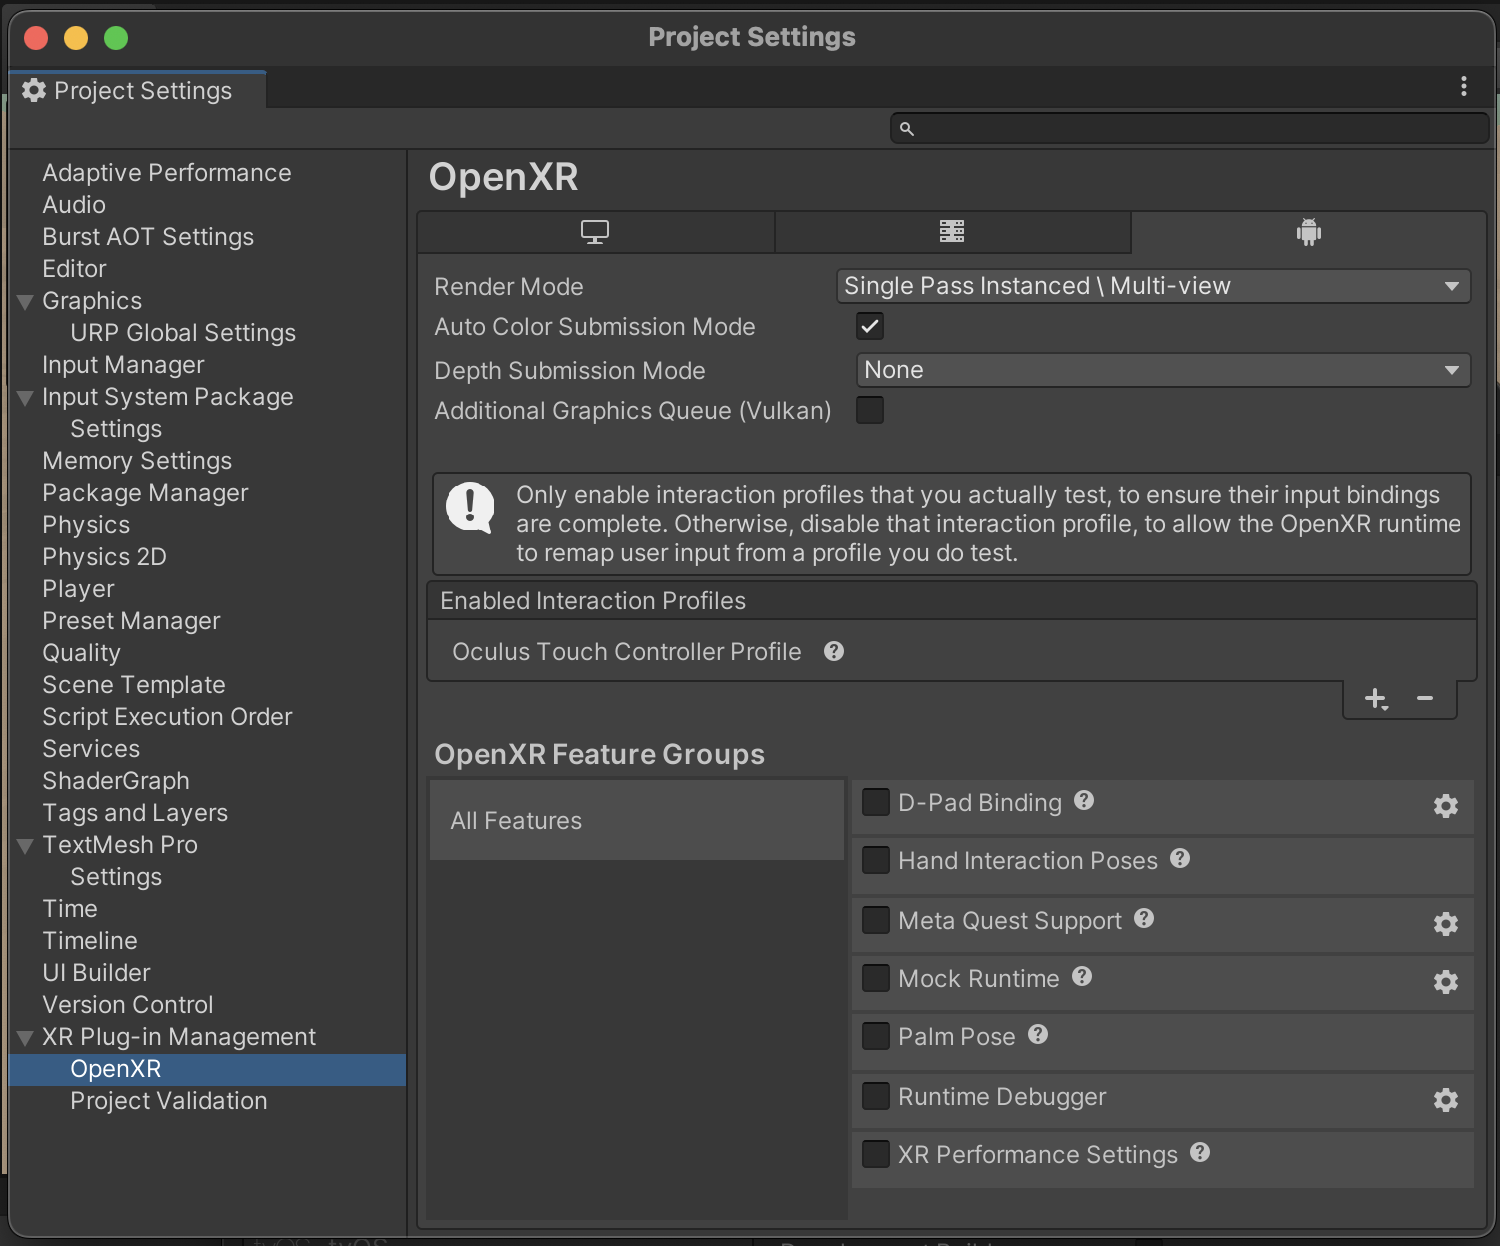Image resolution: width=1500 pixels, height=1246 pixels.
Task: Open Physics 2D settings
Action: click(x=104, y=557)
